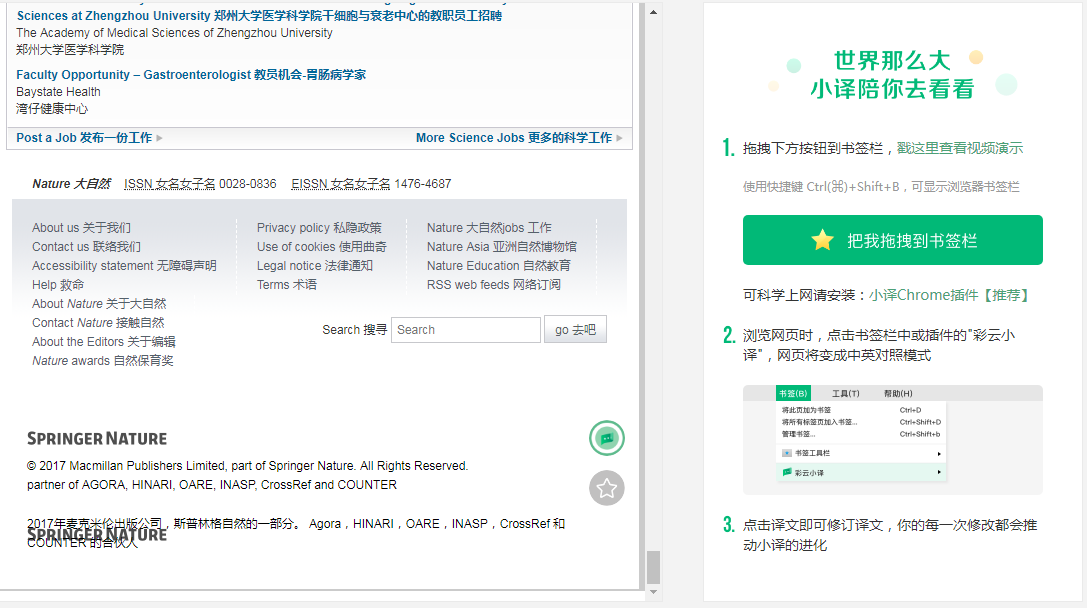Open About Nature footer link
The width and height of the screenshot is (1087, 608).
click(x=99, y=304)
